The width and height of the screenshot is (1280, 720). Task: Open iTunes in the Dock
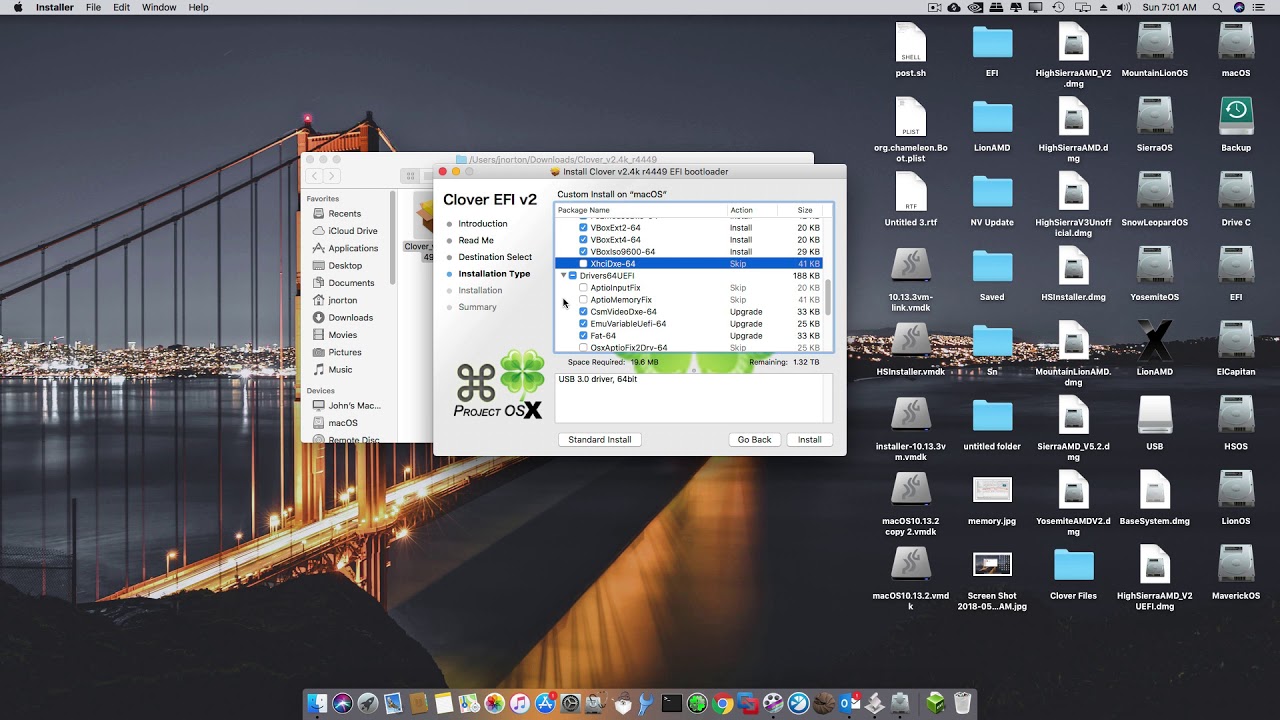pos(519,703)
